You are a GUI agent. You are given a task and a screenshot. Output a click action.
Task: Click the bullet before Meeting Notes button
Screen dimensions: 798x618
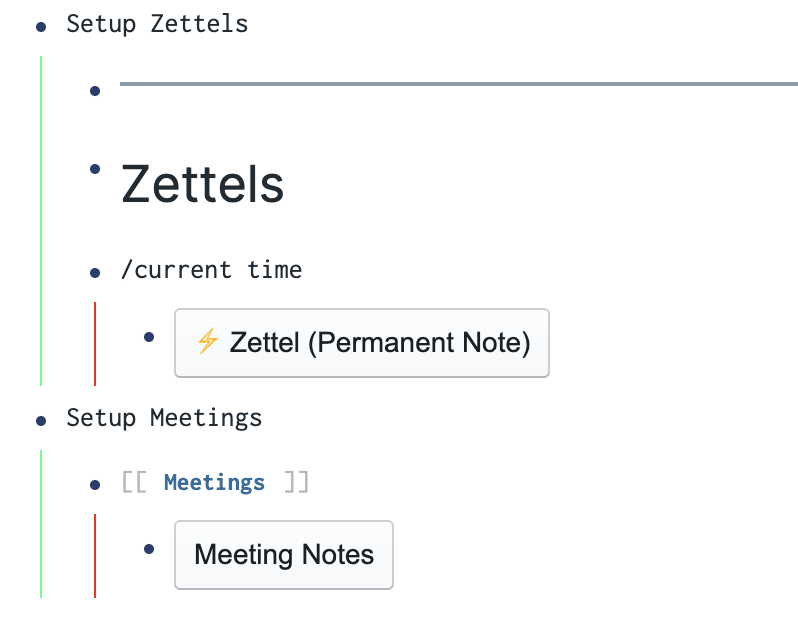point(149,549)
